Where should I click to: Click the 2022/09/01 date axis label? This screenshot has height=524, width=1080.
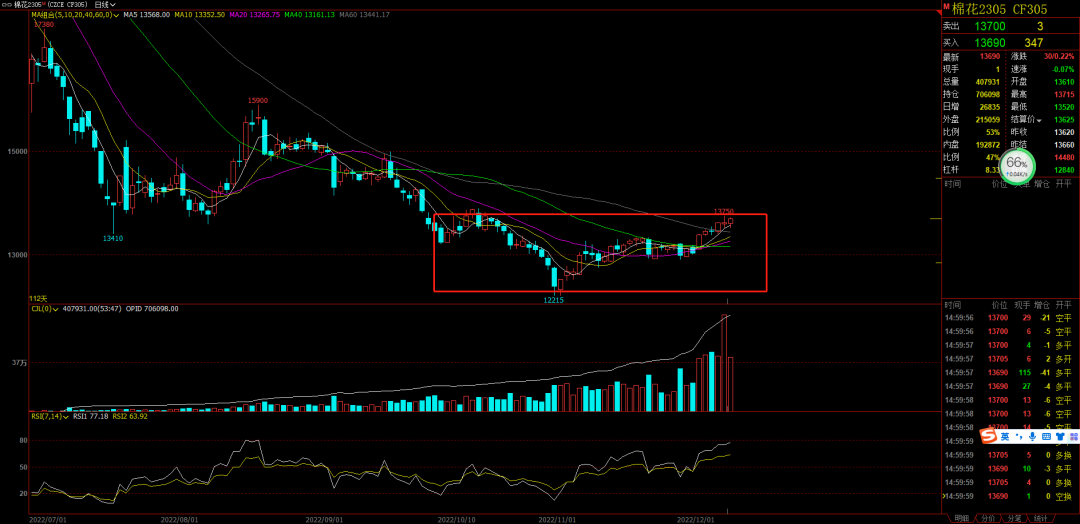(x=322, y=518)
